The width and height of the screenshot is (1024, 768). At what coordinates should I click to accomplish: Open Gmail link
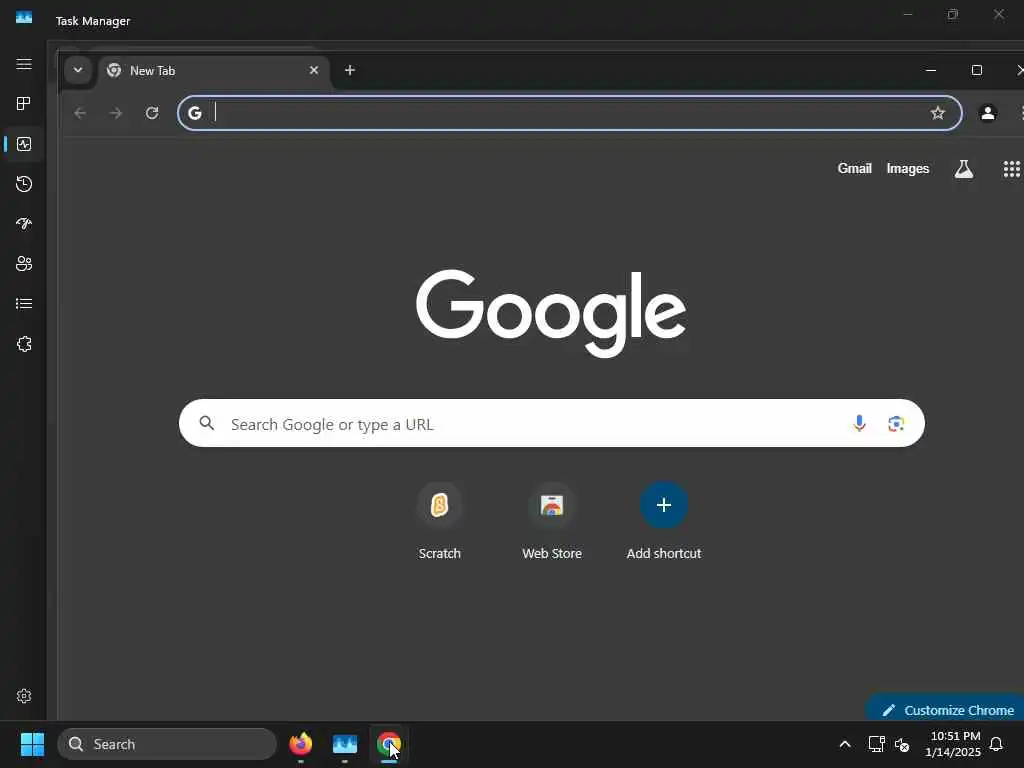point(854,168)
